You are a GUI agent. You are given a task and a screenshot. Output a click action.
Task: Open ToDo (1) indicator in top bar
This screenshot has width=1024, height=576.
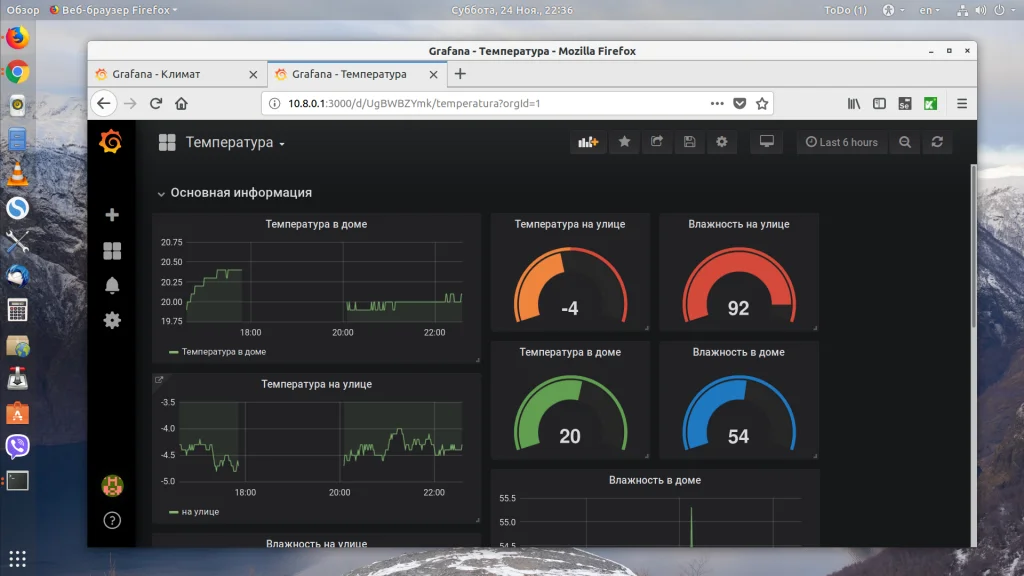(845, 10)
